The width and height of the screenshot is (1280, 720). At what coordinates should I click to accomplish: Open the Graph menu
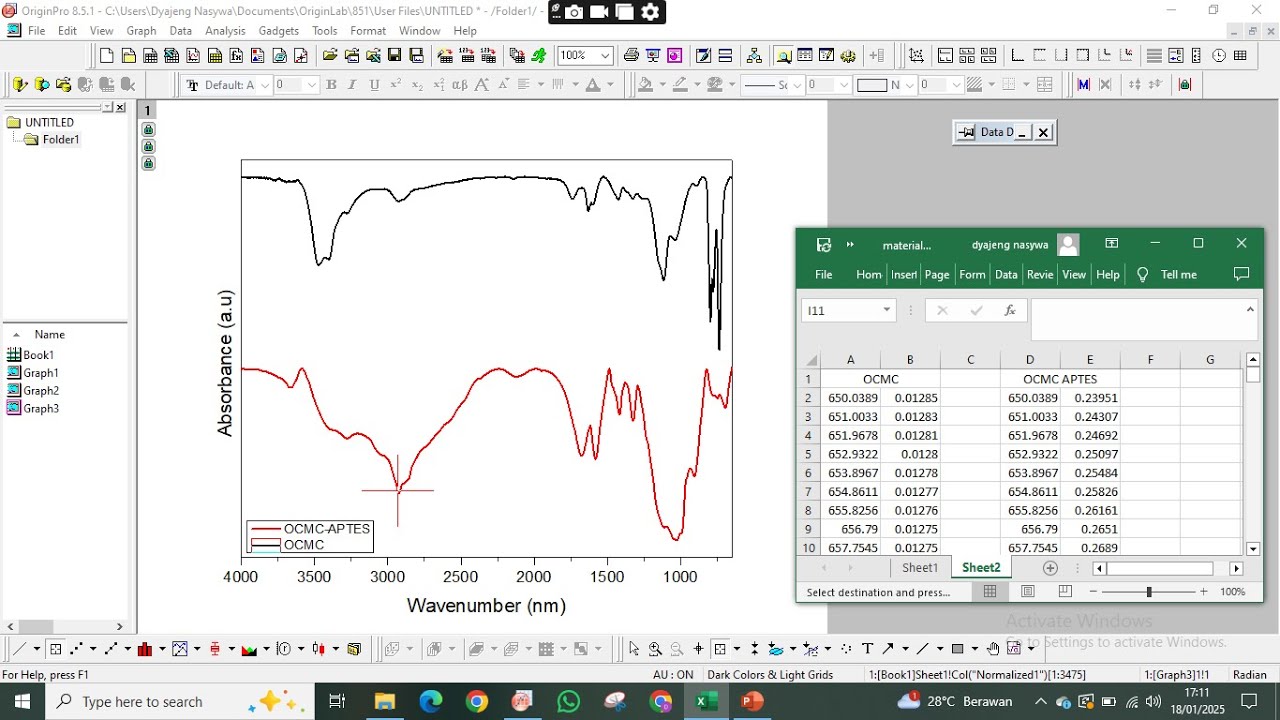tap(141, 31)
